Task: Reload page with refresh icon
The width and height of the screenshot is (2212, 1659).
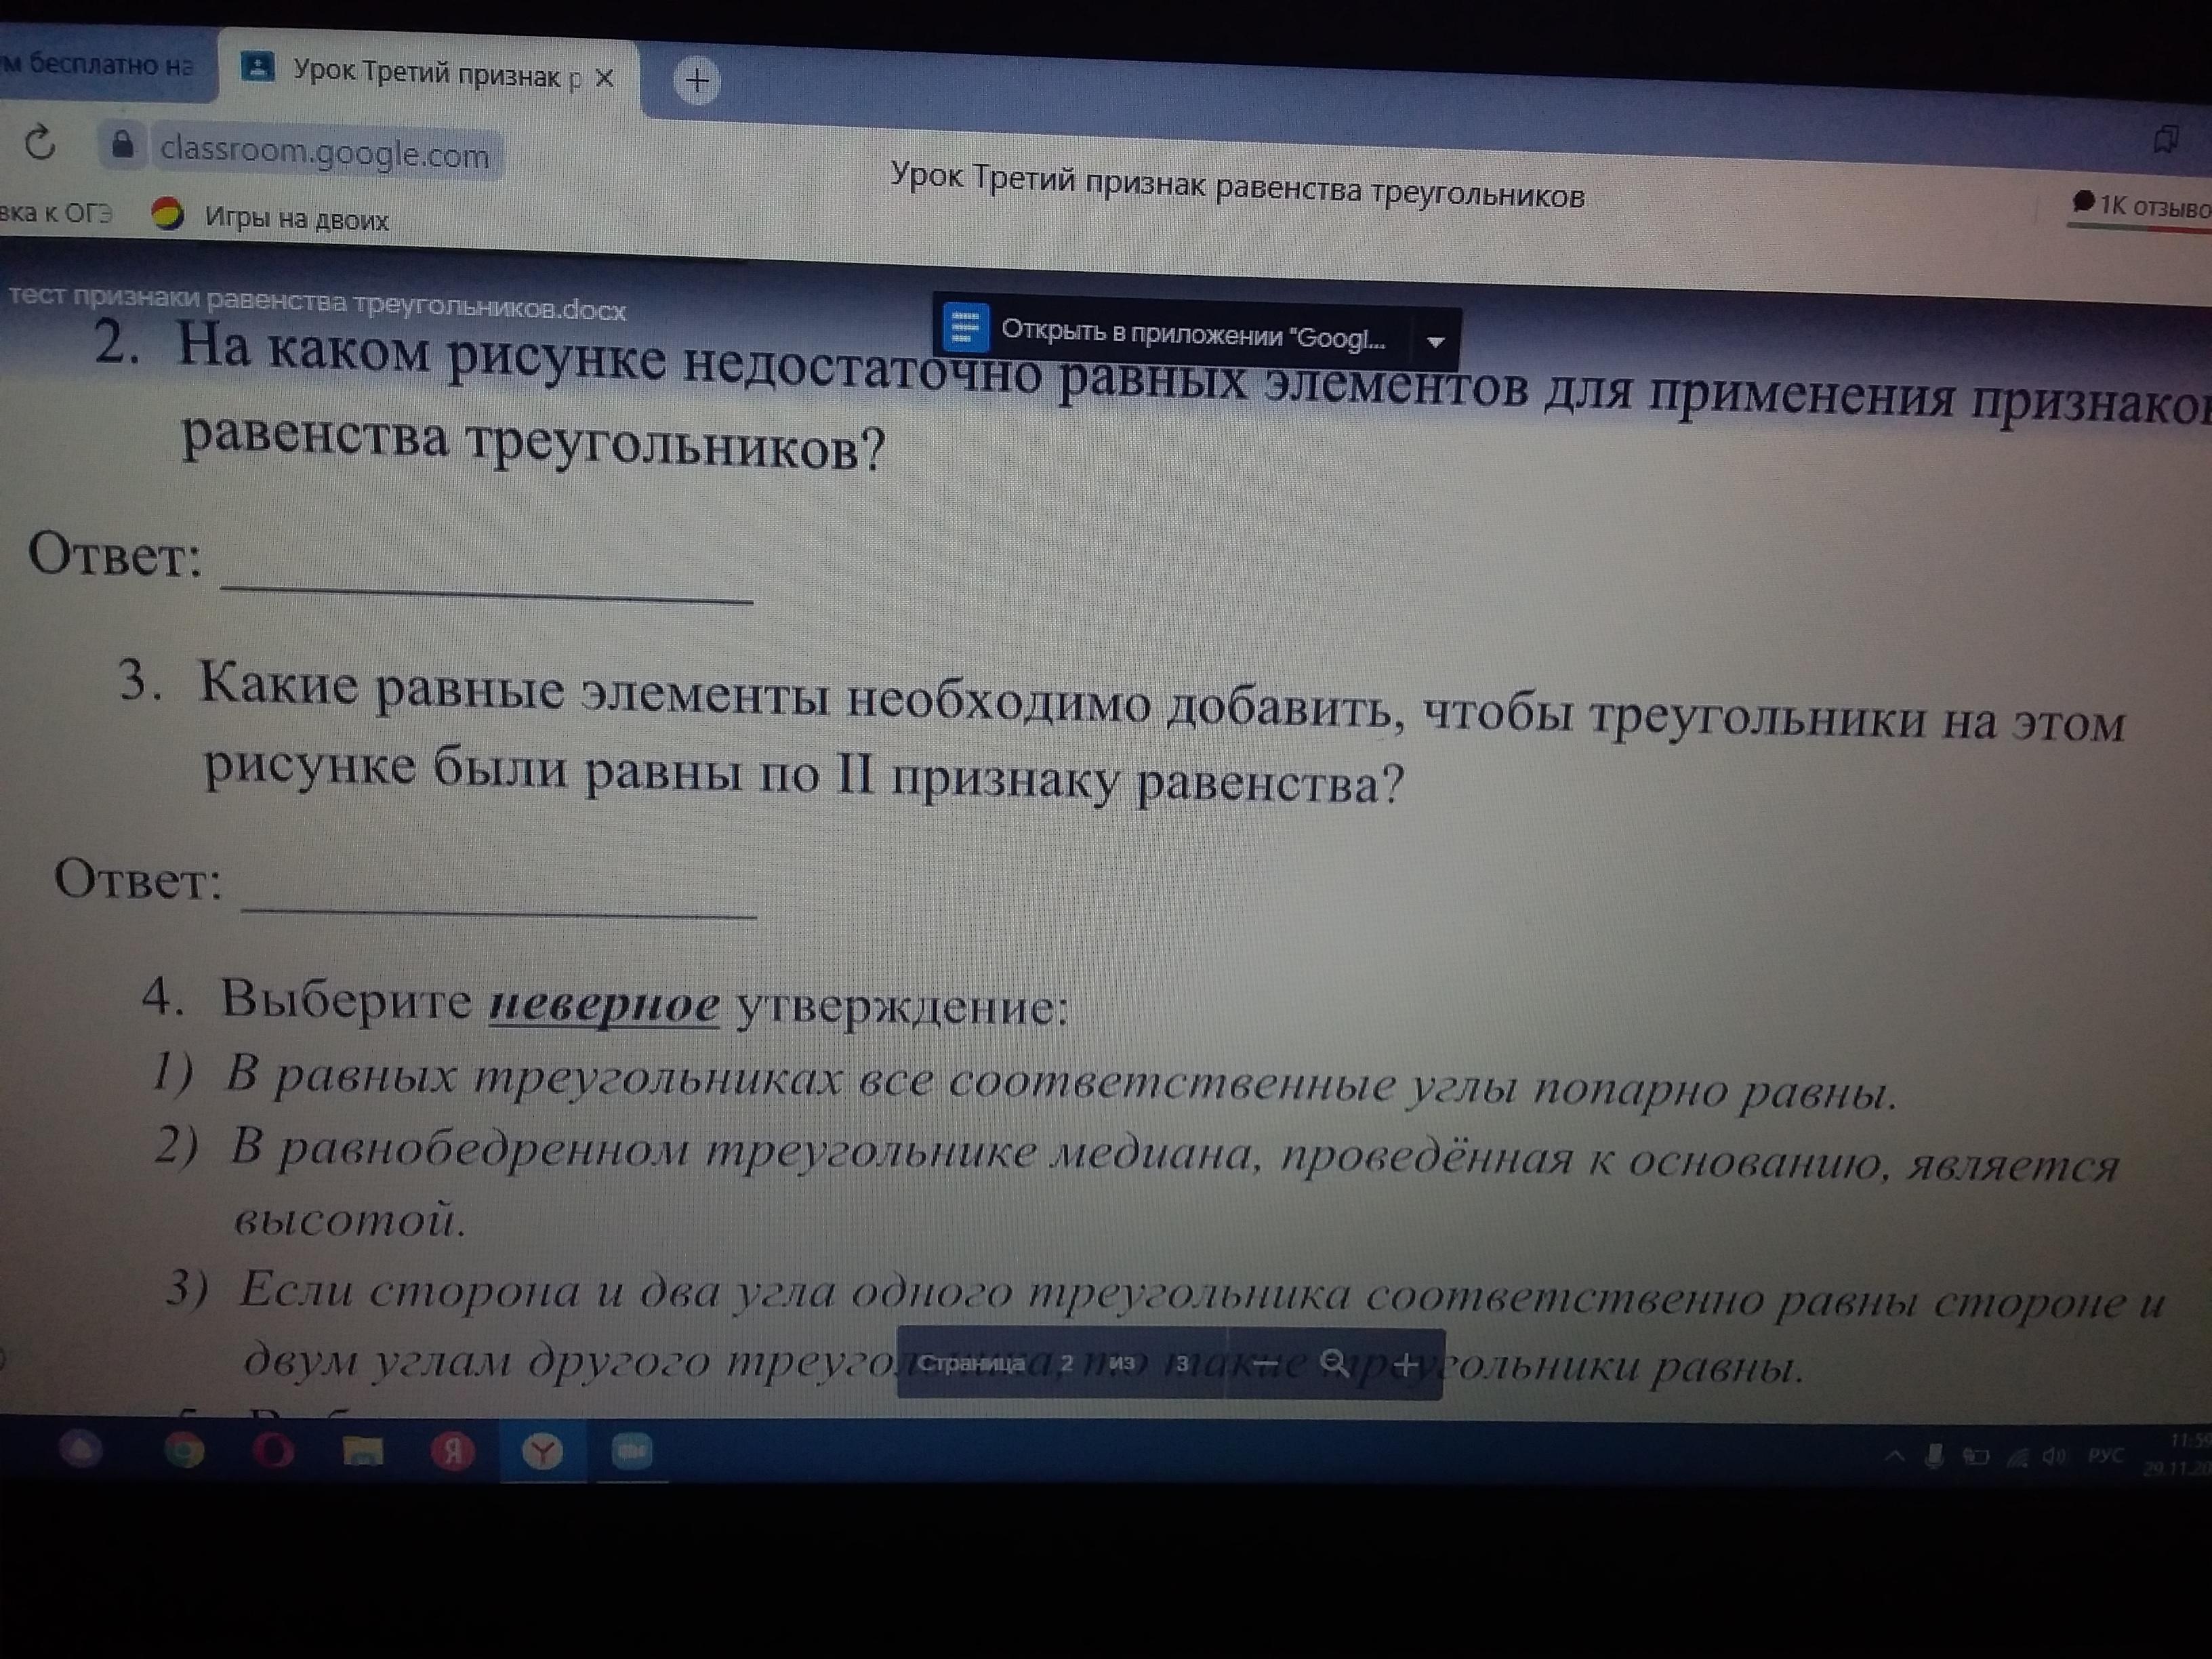Action: tap(40, 143)
